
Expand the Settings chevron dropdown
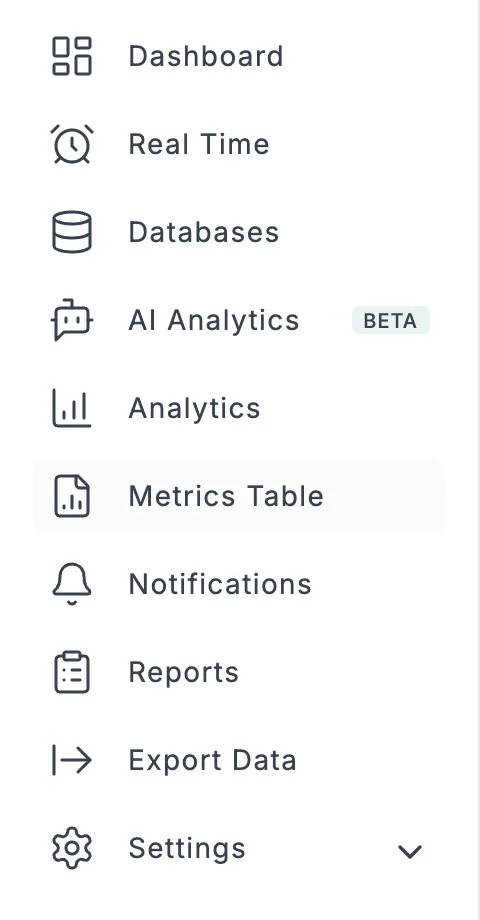(410, 851)
